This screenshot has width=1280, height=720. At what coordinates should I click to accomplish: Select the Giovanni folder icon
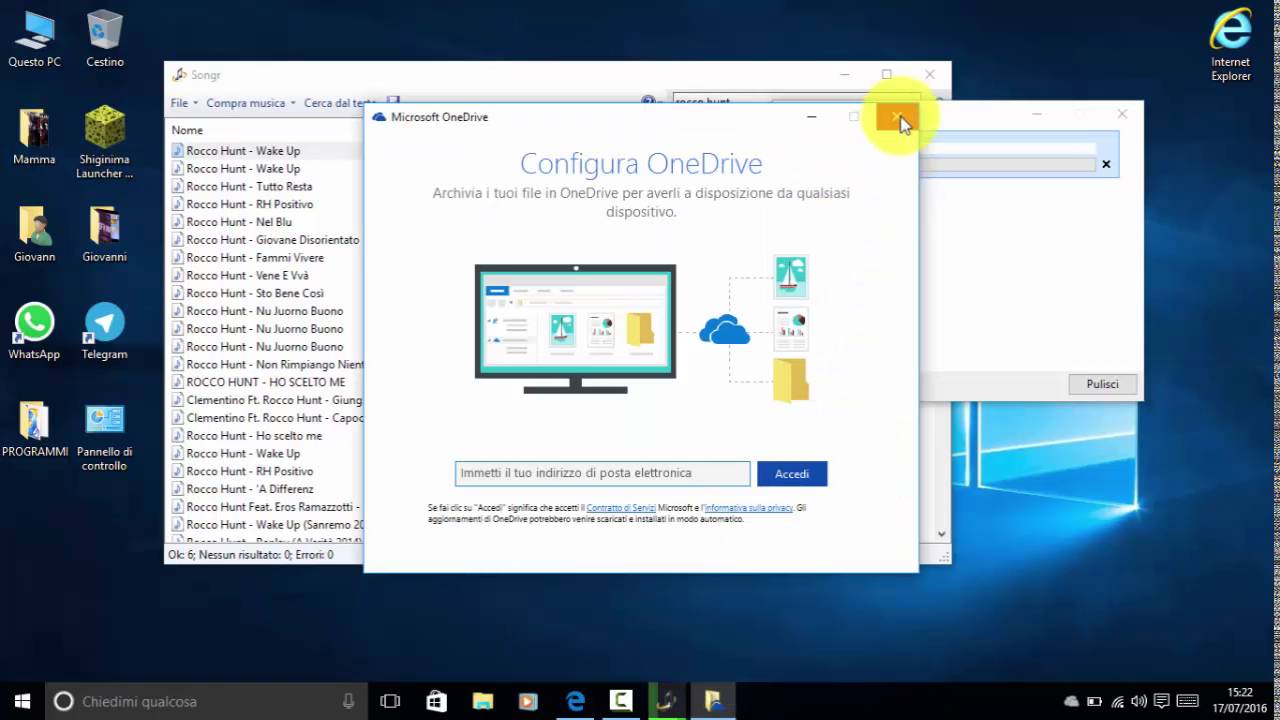point(105,234)
